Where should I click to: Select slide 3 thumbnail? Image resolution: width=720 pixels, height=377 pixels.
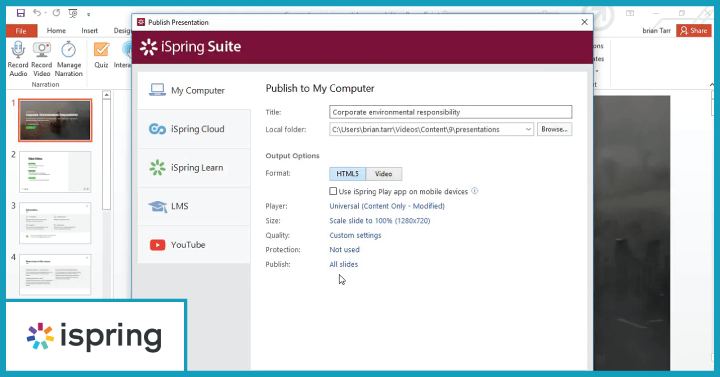[x=55, y=223]
